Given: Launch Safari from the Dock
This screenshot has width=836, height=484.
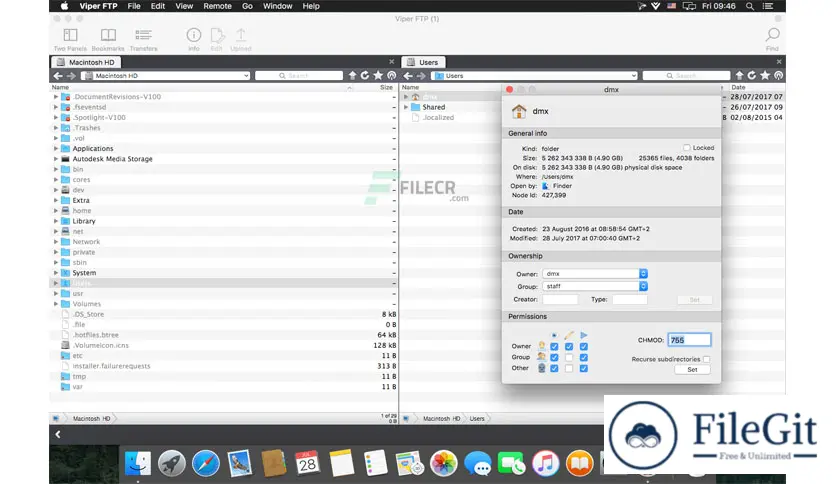Looking at the screenshot, I should (205, 463).
